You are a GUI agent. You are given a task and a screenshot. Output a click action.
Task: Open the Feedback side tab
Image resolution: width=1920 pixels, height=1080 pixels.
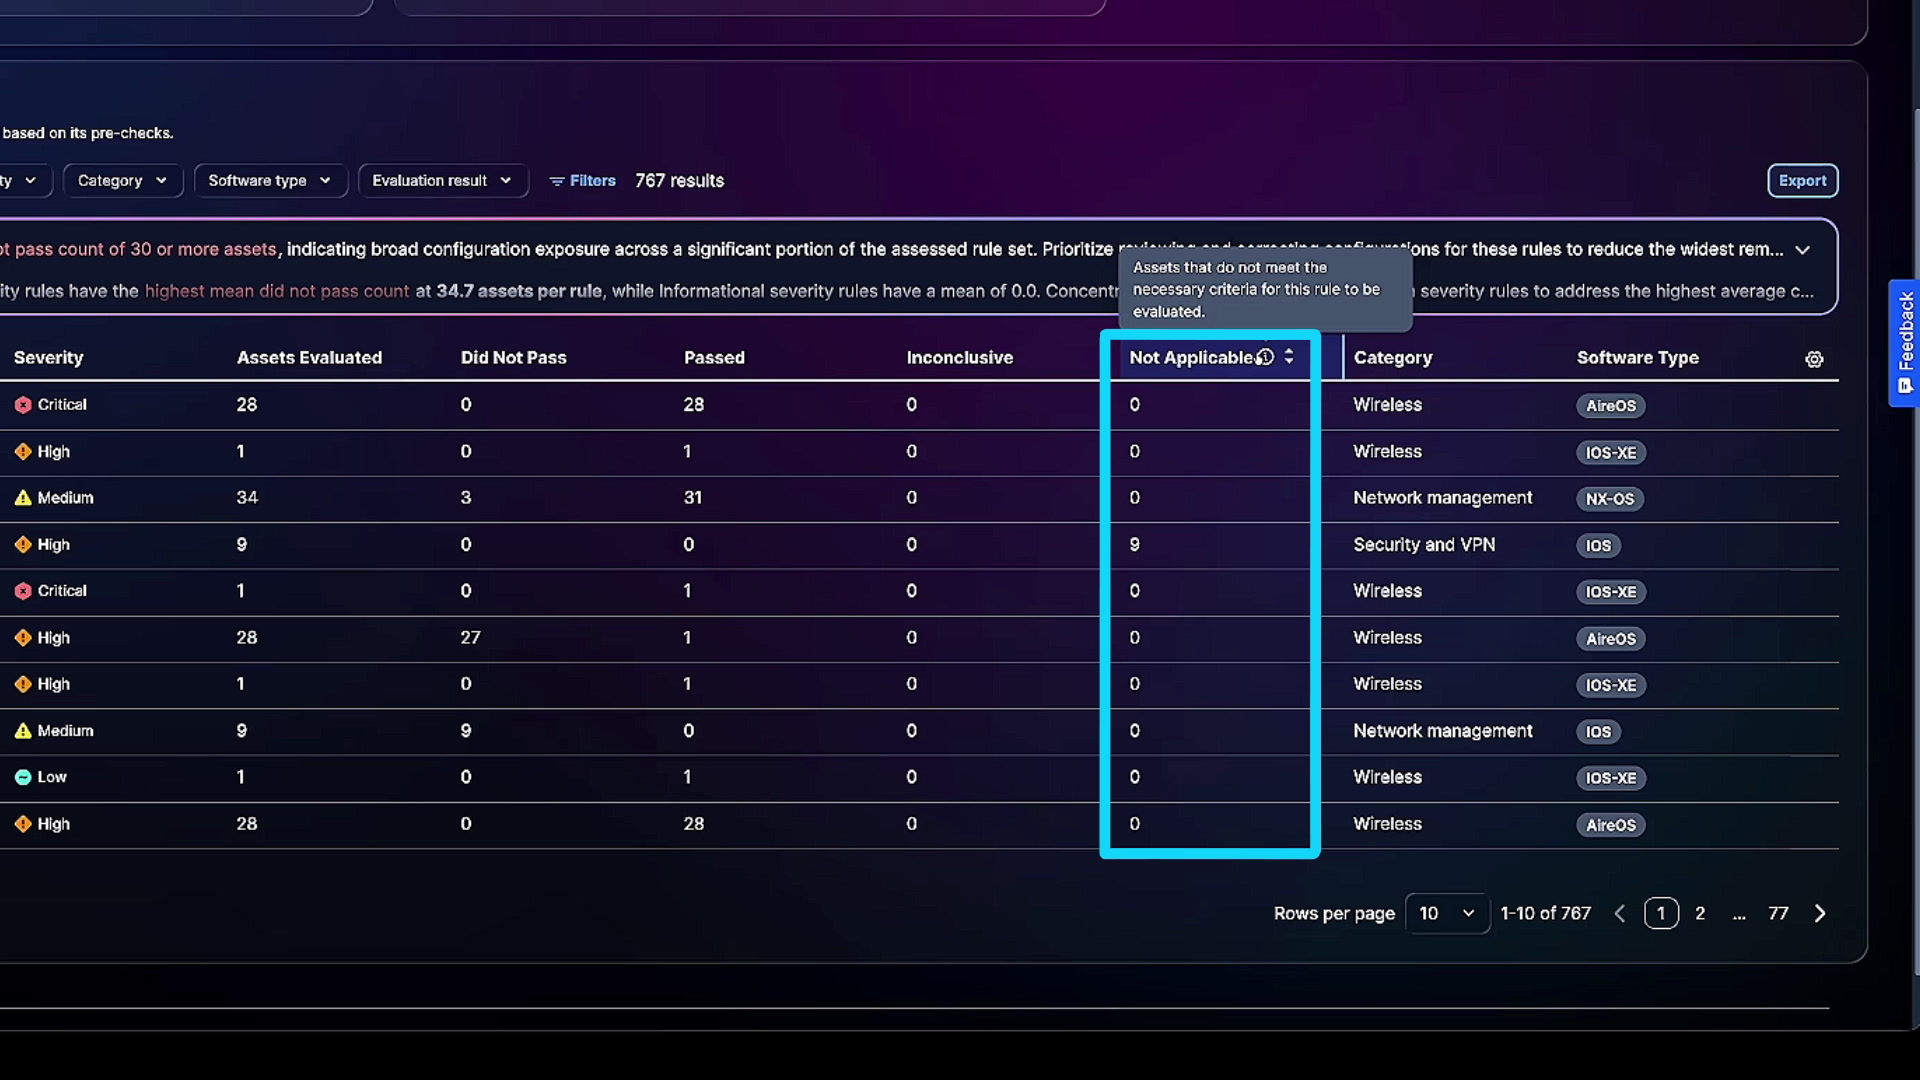tap(1904, 343)
